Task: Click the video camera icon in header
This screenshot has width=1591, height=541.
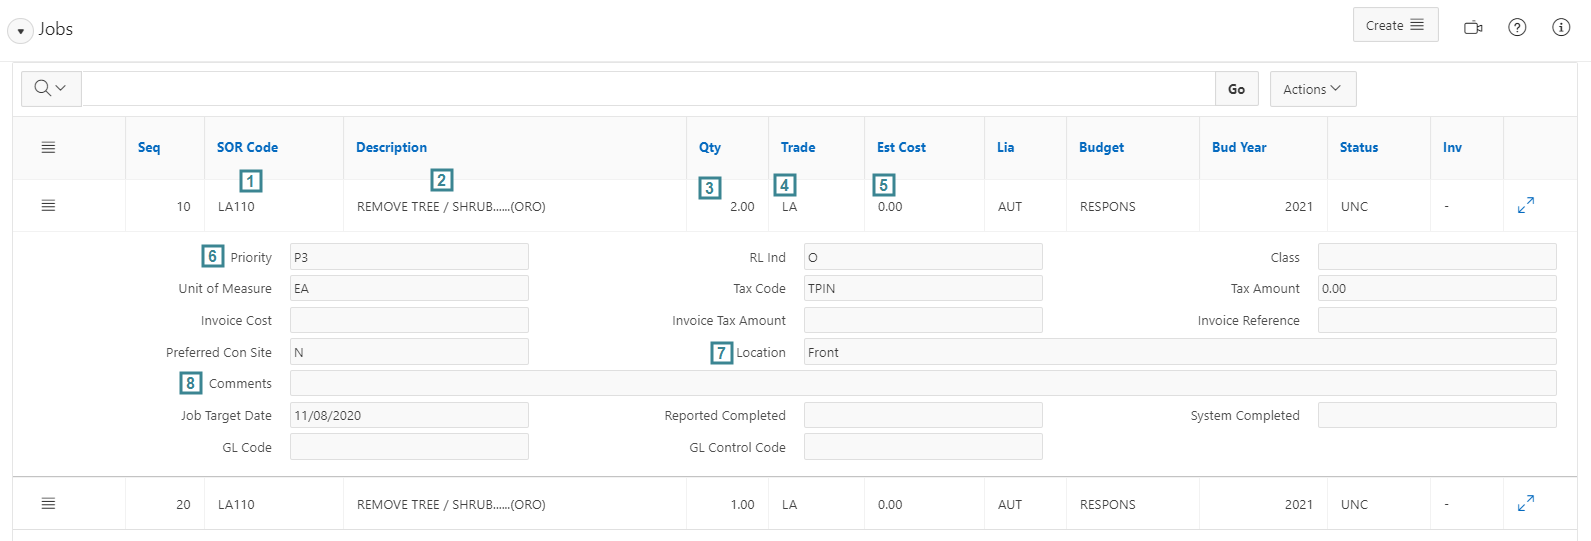Action: [x=1472, y=28]
